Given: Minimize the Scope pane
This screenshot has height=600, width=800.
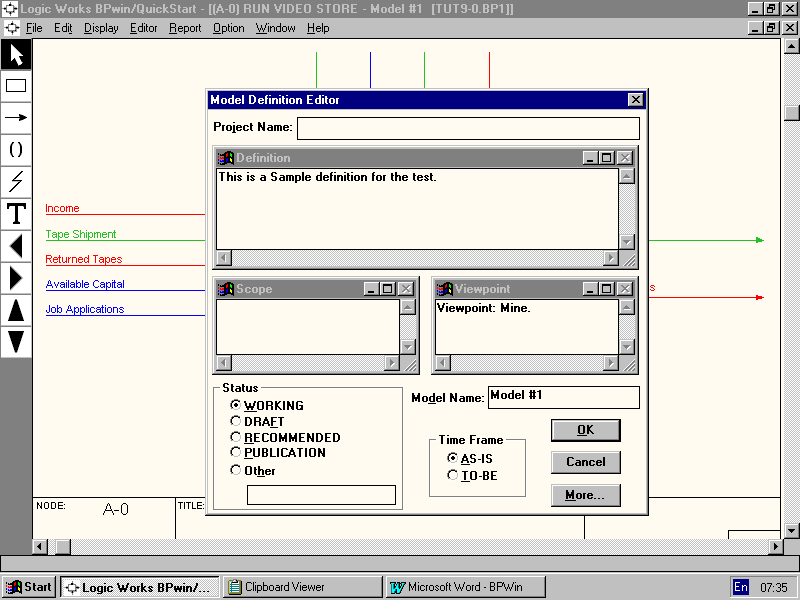Looking at the screenshot, I should (371, 289).
